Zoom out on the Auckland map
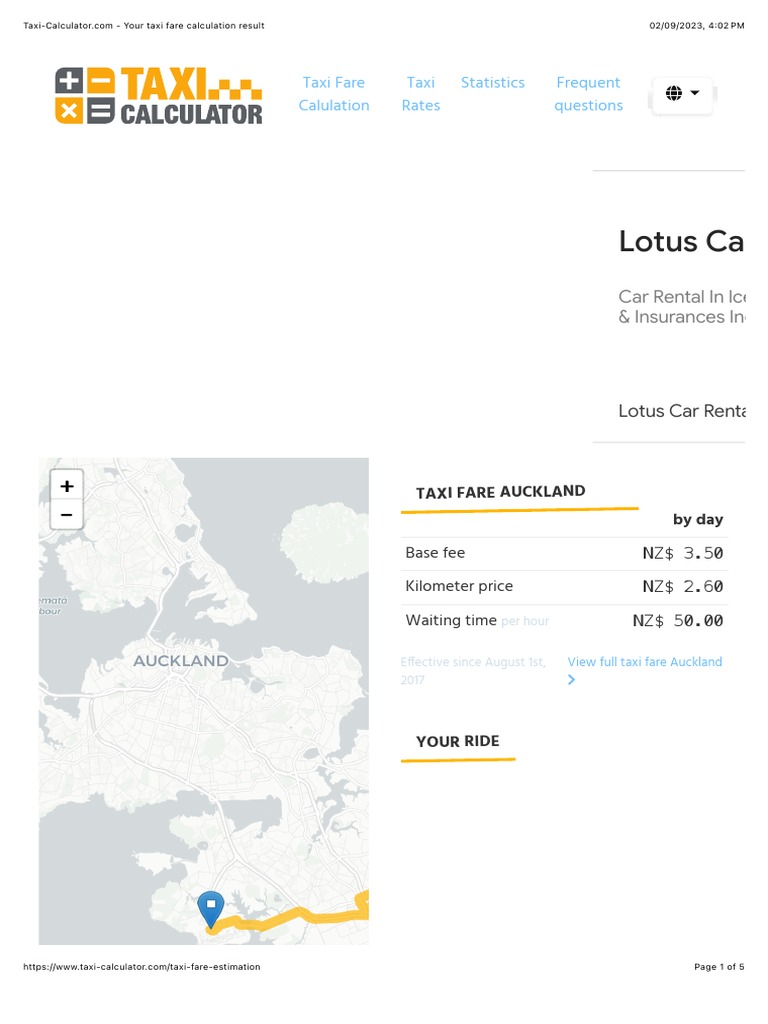 67,515
